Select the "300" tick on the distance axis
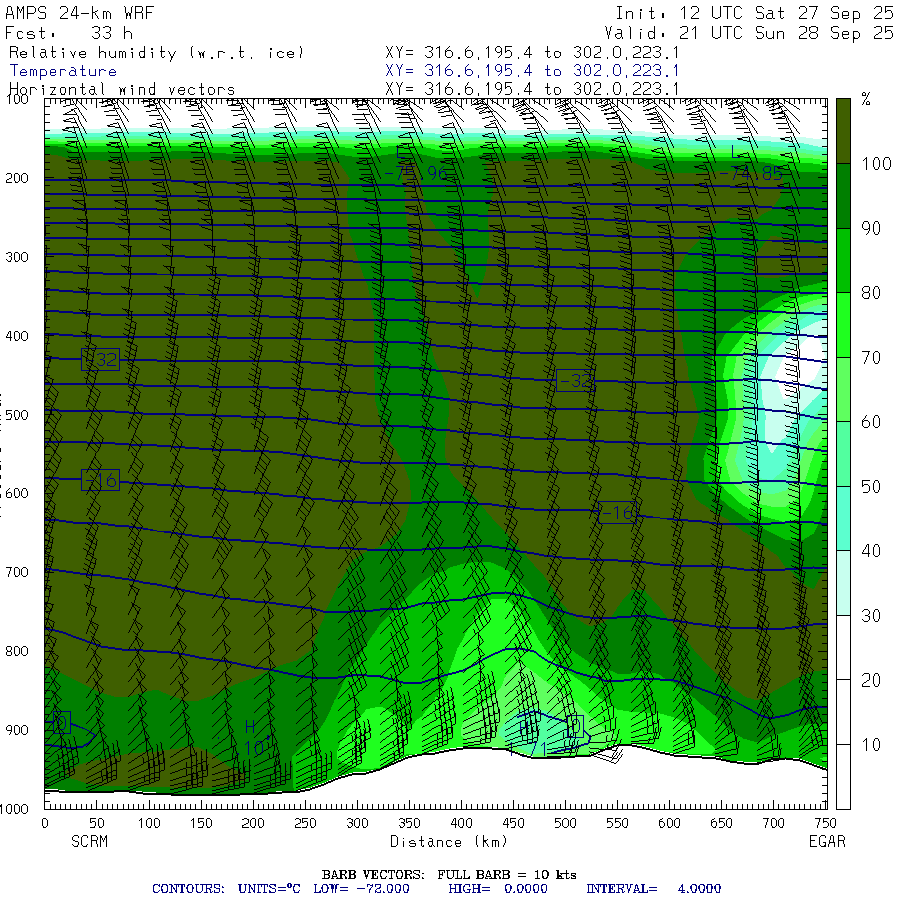Screen dimensions: 900x900 [x=357, y=823]
